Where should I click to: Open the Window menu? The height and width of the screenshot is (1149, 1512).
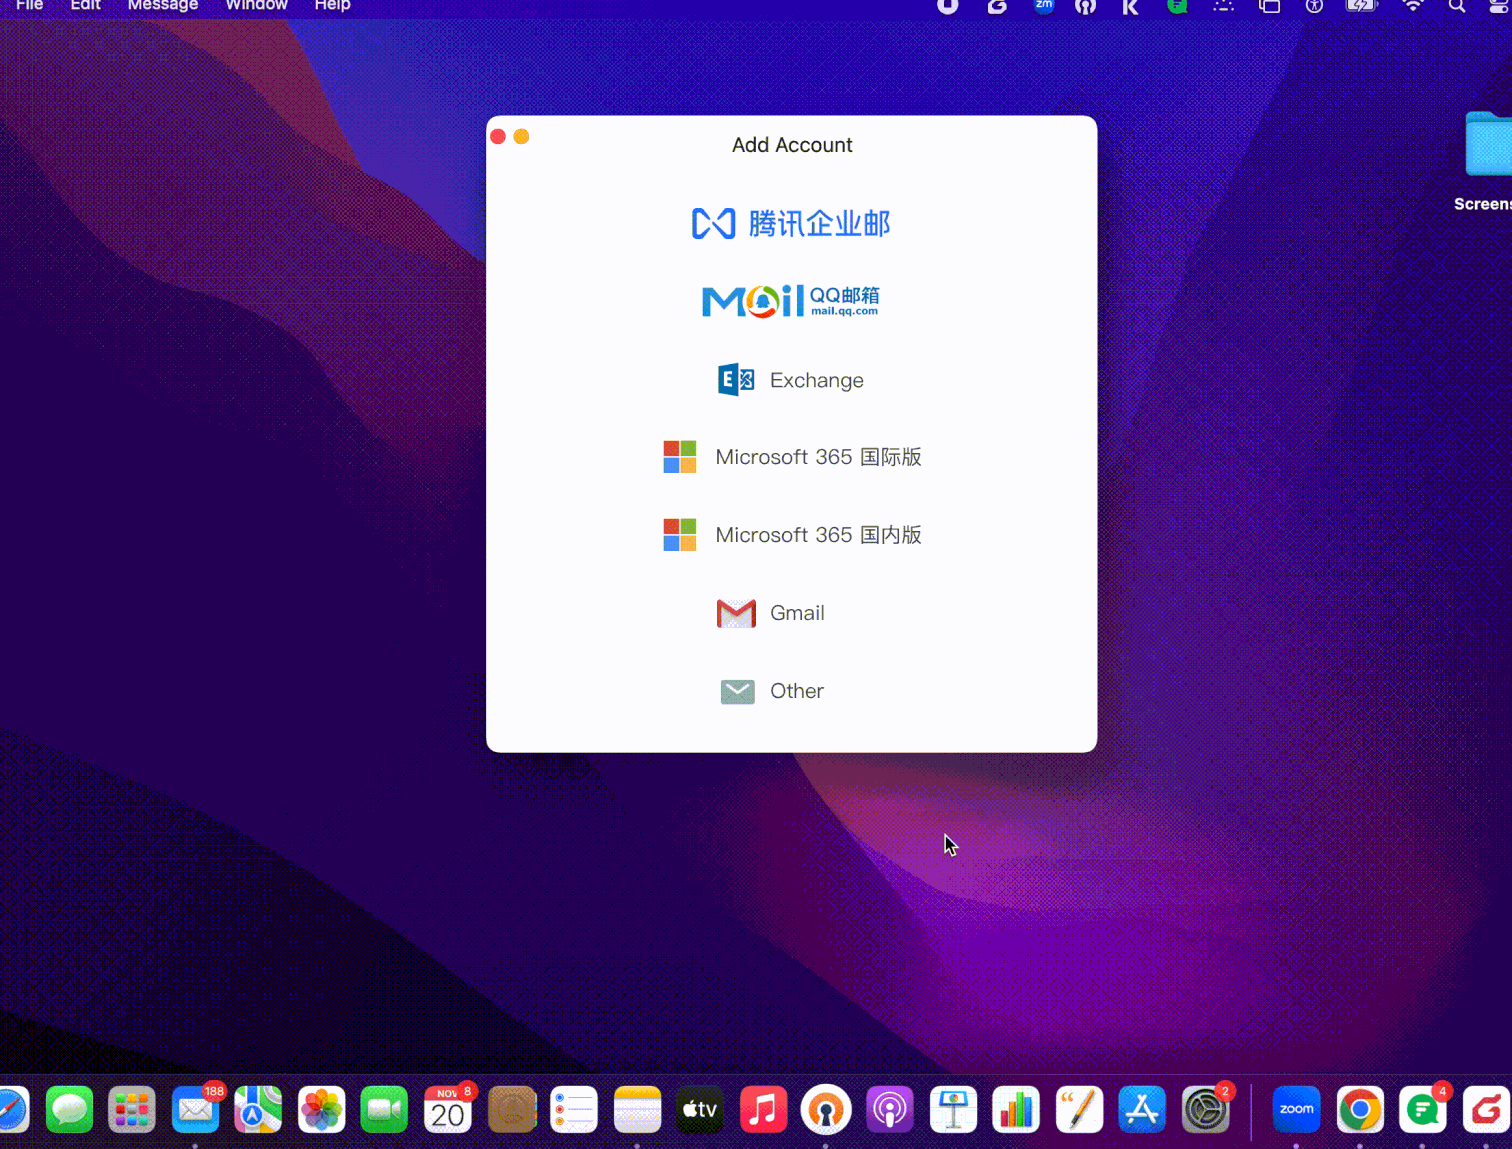(256, 5)
